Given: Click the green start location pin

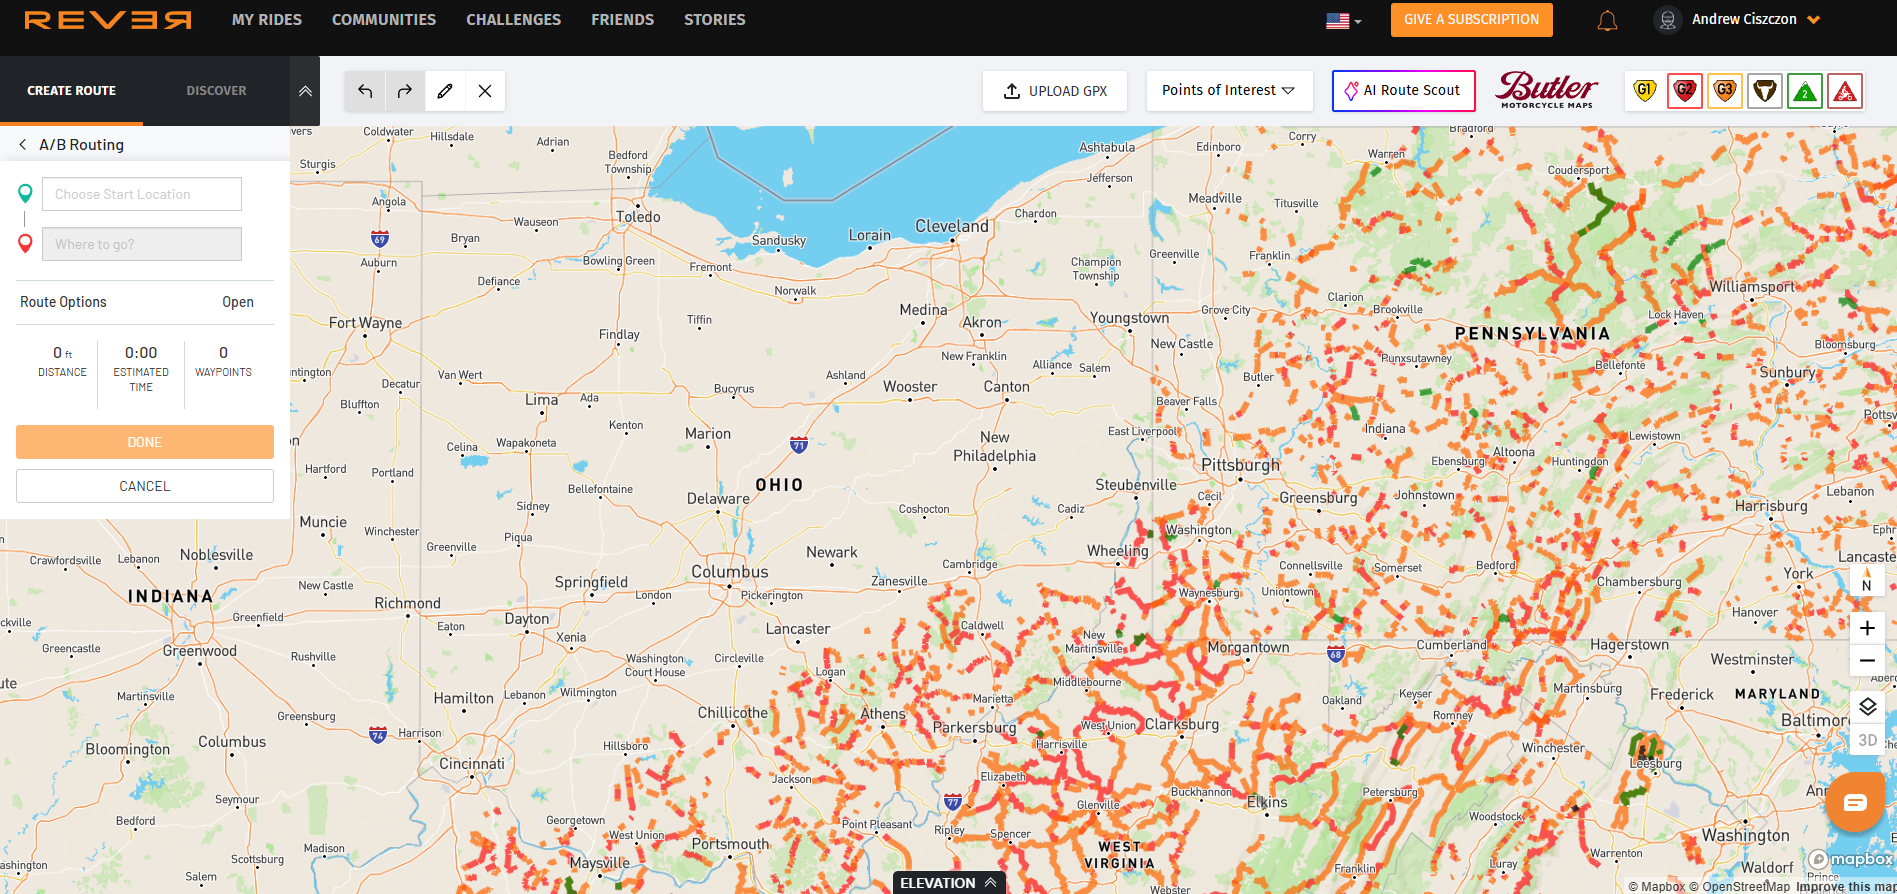Looking at the screenshot, I should coord(25,193).
